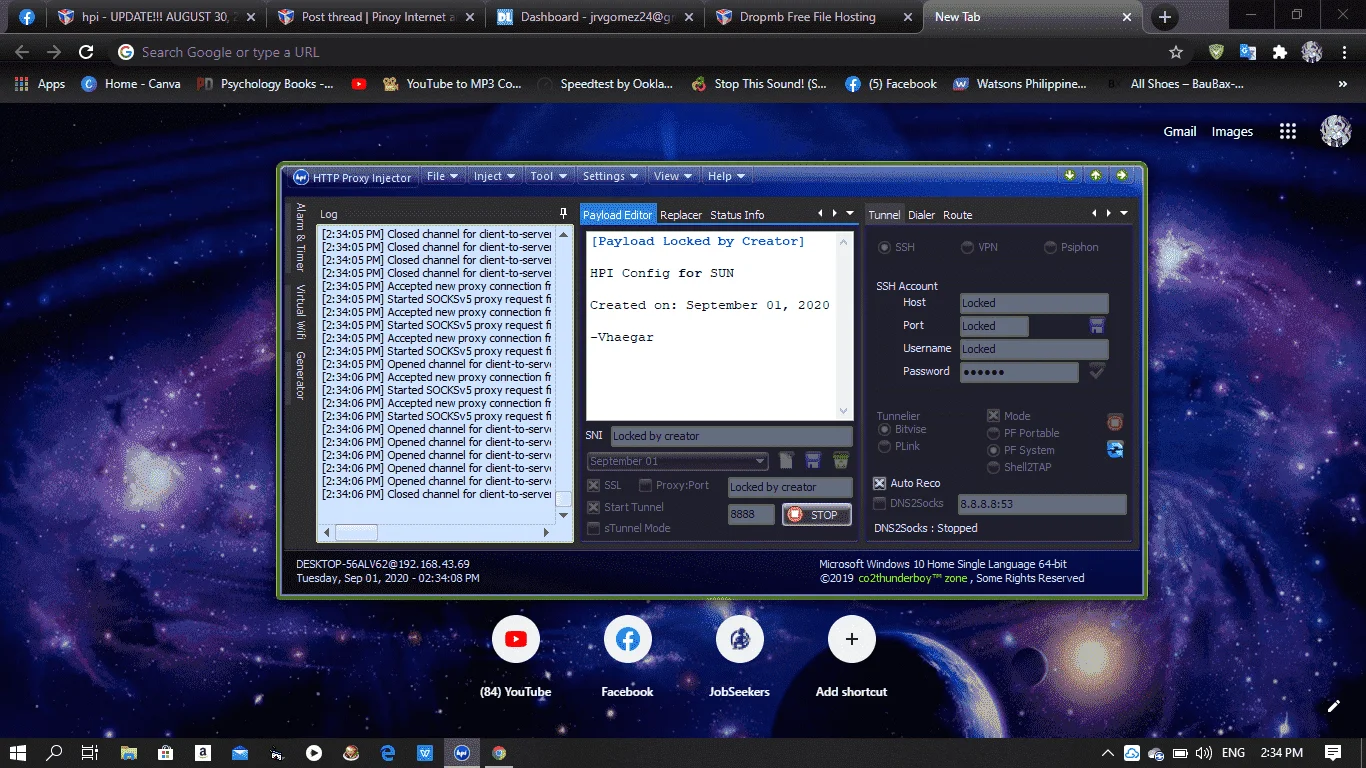Click the Google Translate extension icon

1248,52
